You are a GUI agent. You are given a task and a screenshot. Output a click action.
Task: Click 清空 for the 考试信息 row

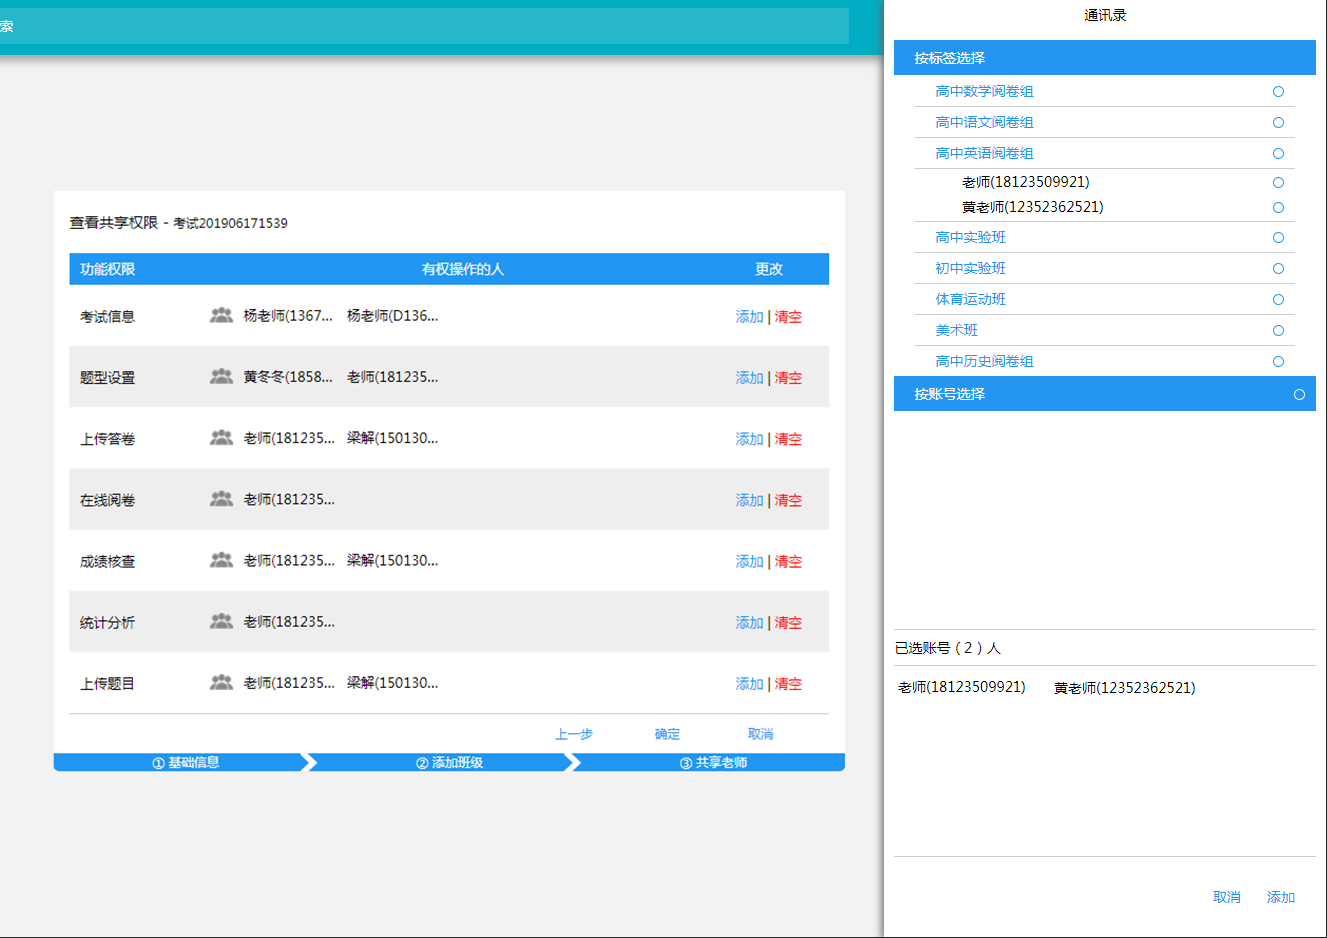[x=788, y=316]
